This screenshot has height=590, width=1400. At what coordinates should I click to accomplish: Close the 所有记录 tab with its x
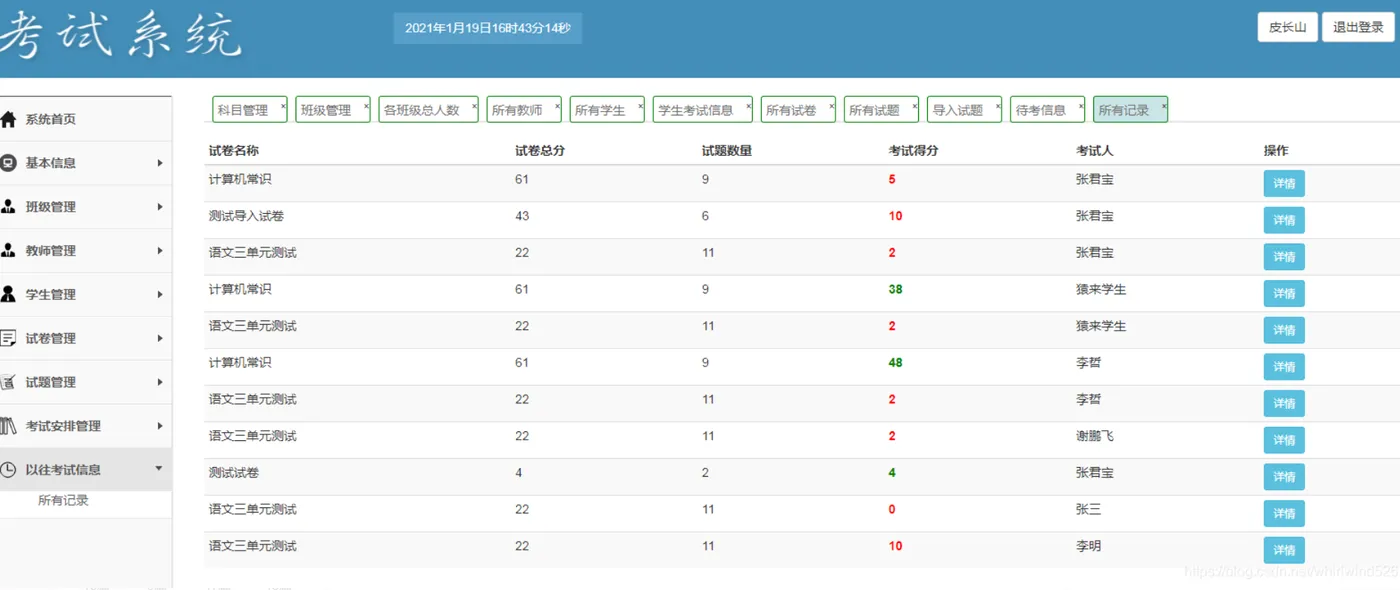tap(1164, 104)
